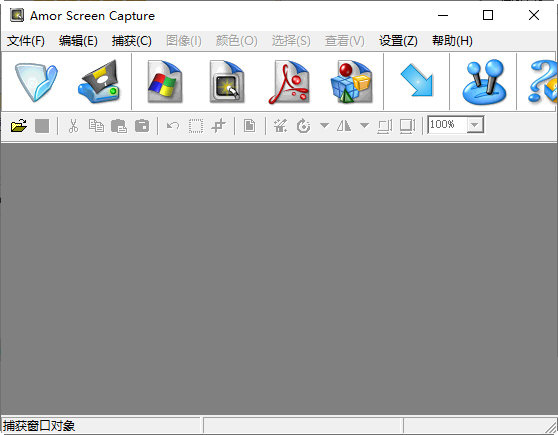Click the PDF Acrobat document icon
Viewport: 558px width, 435px height.
click(289, 82)
